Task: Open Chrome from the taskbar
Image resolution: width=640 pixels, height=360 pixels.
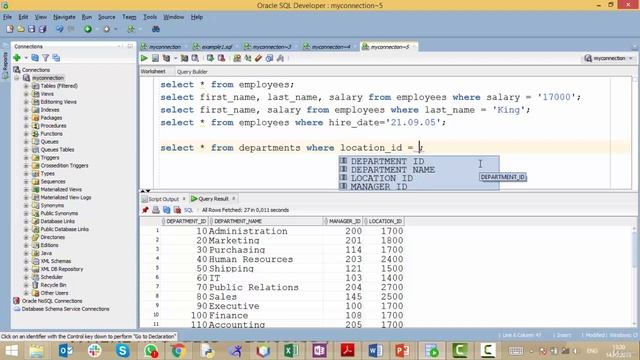Action: (178, 351)
